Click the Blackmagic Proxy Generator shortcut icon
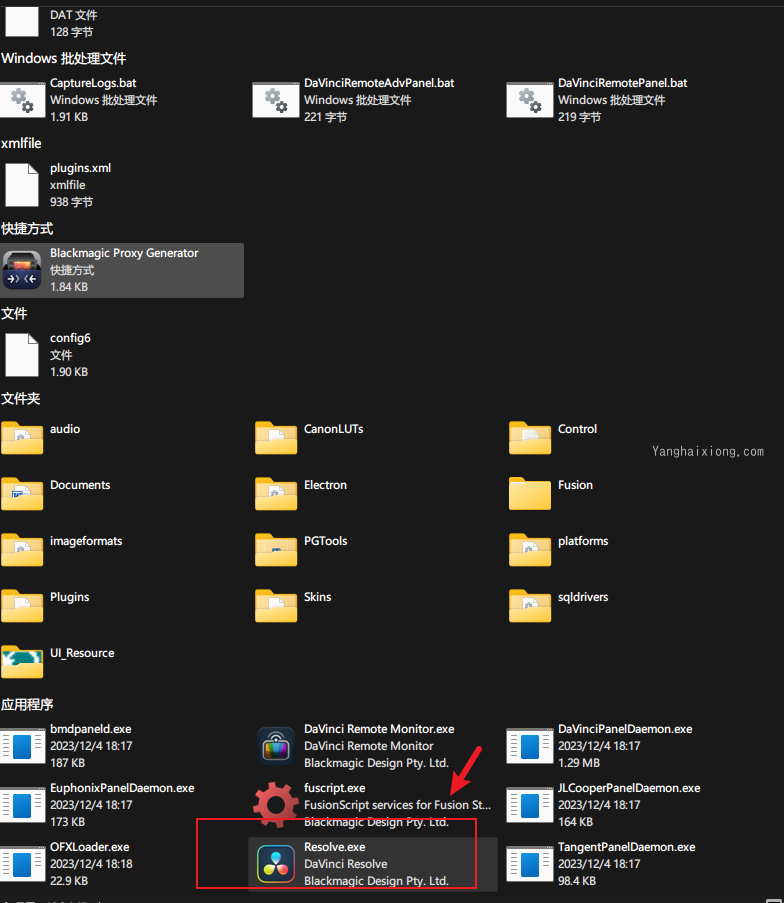Image resolution: width=784 pixels, height=903 pixels. coord(22,270)
